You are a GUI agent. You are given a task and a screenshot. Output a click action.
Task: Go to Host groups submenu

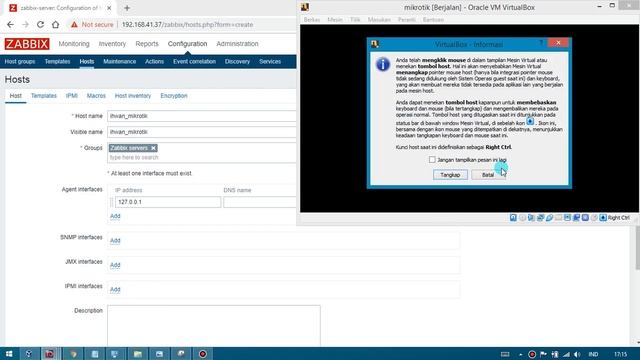coord(20,62)
